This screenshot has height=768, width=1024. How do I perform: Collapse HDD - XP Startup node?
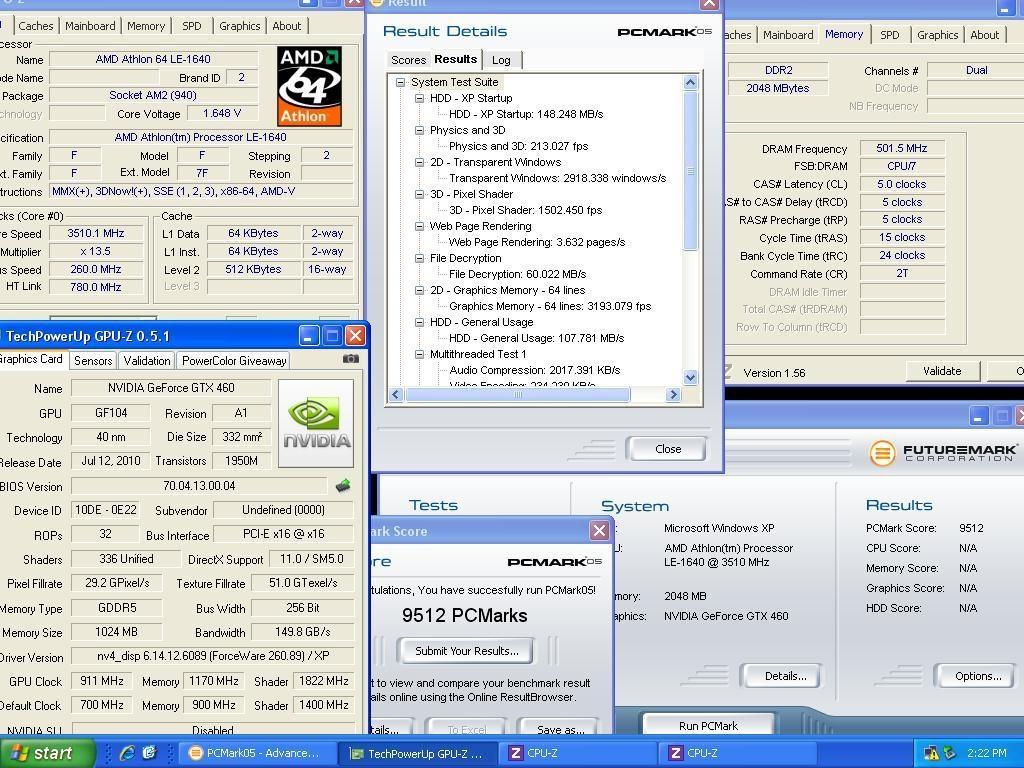coord(419,98)
